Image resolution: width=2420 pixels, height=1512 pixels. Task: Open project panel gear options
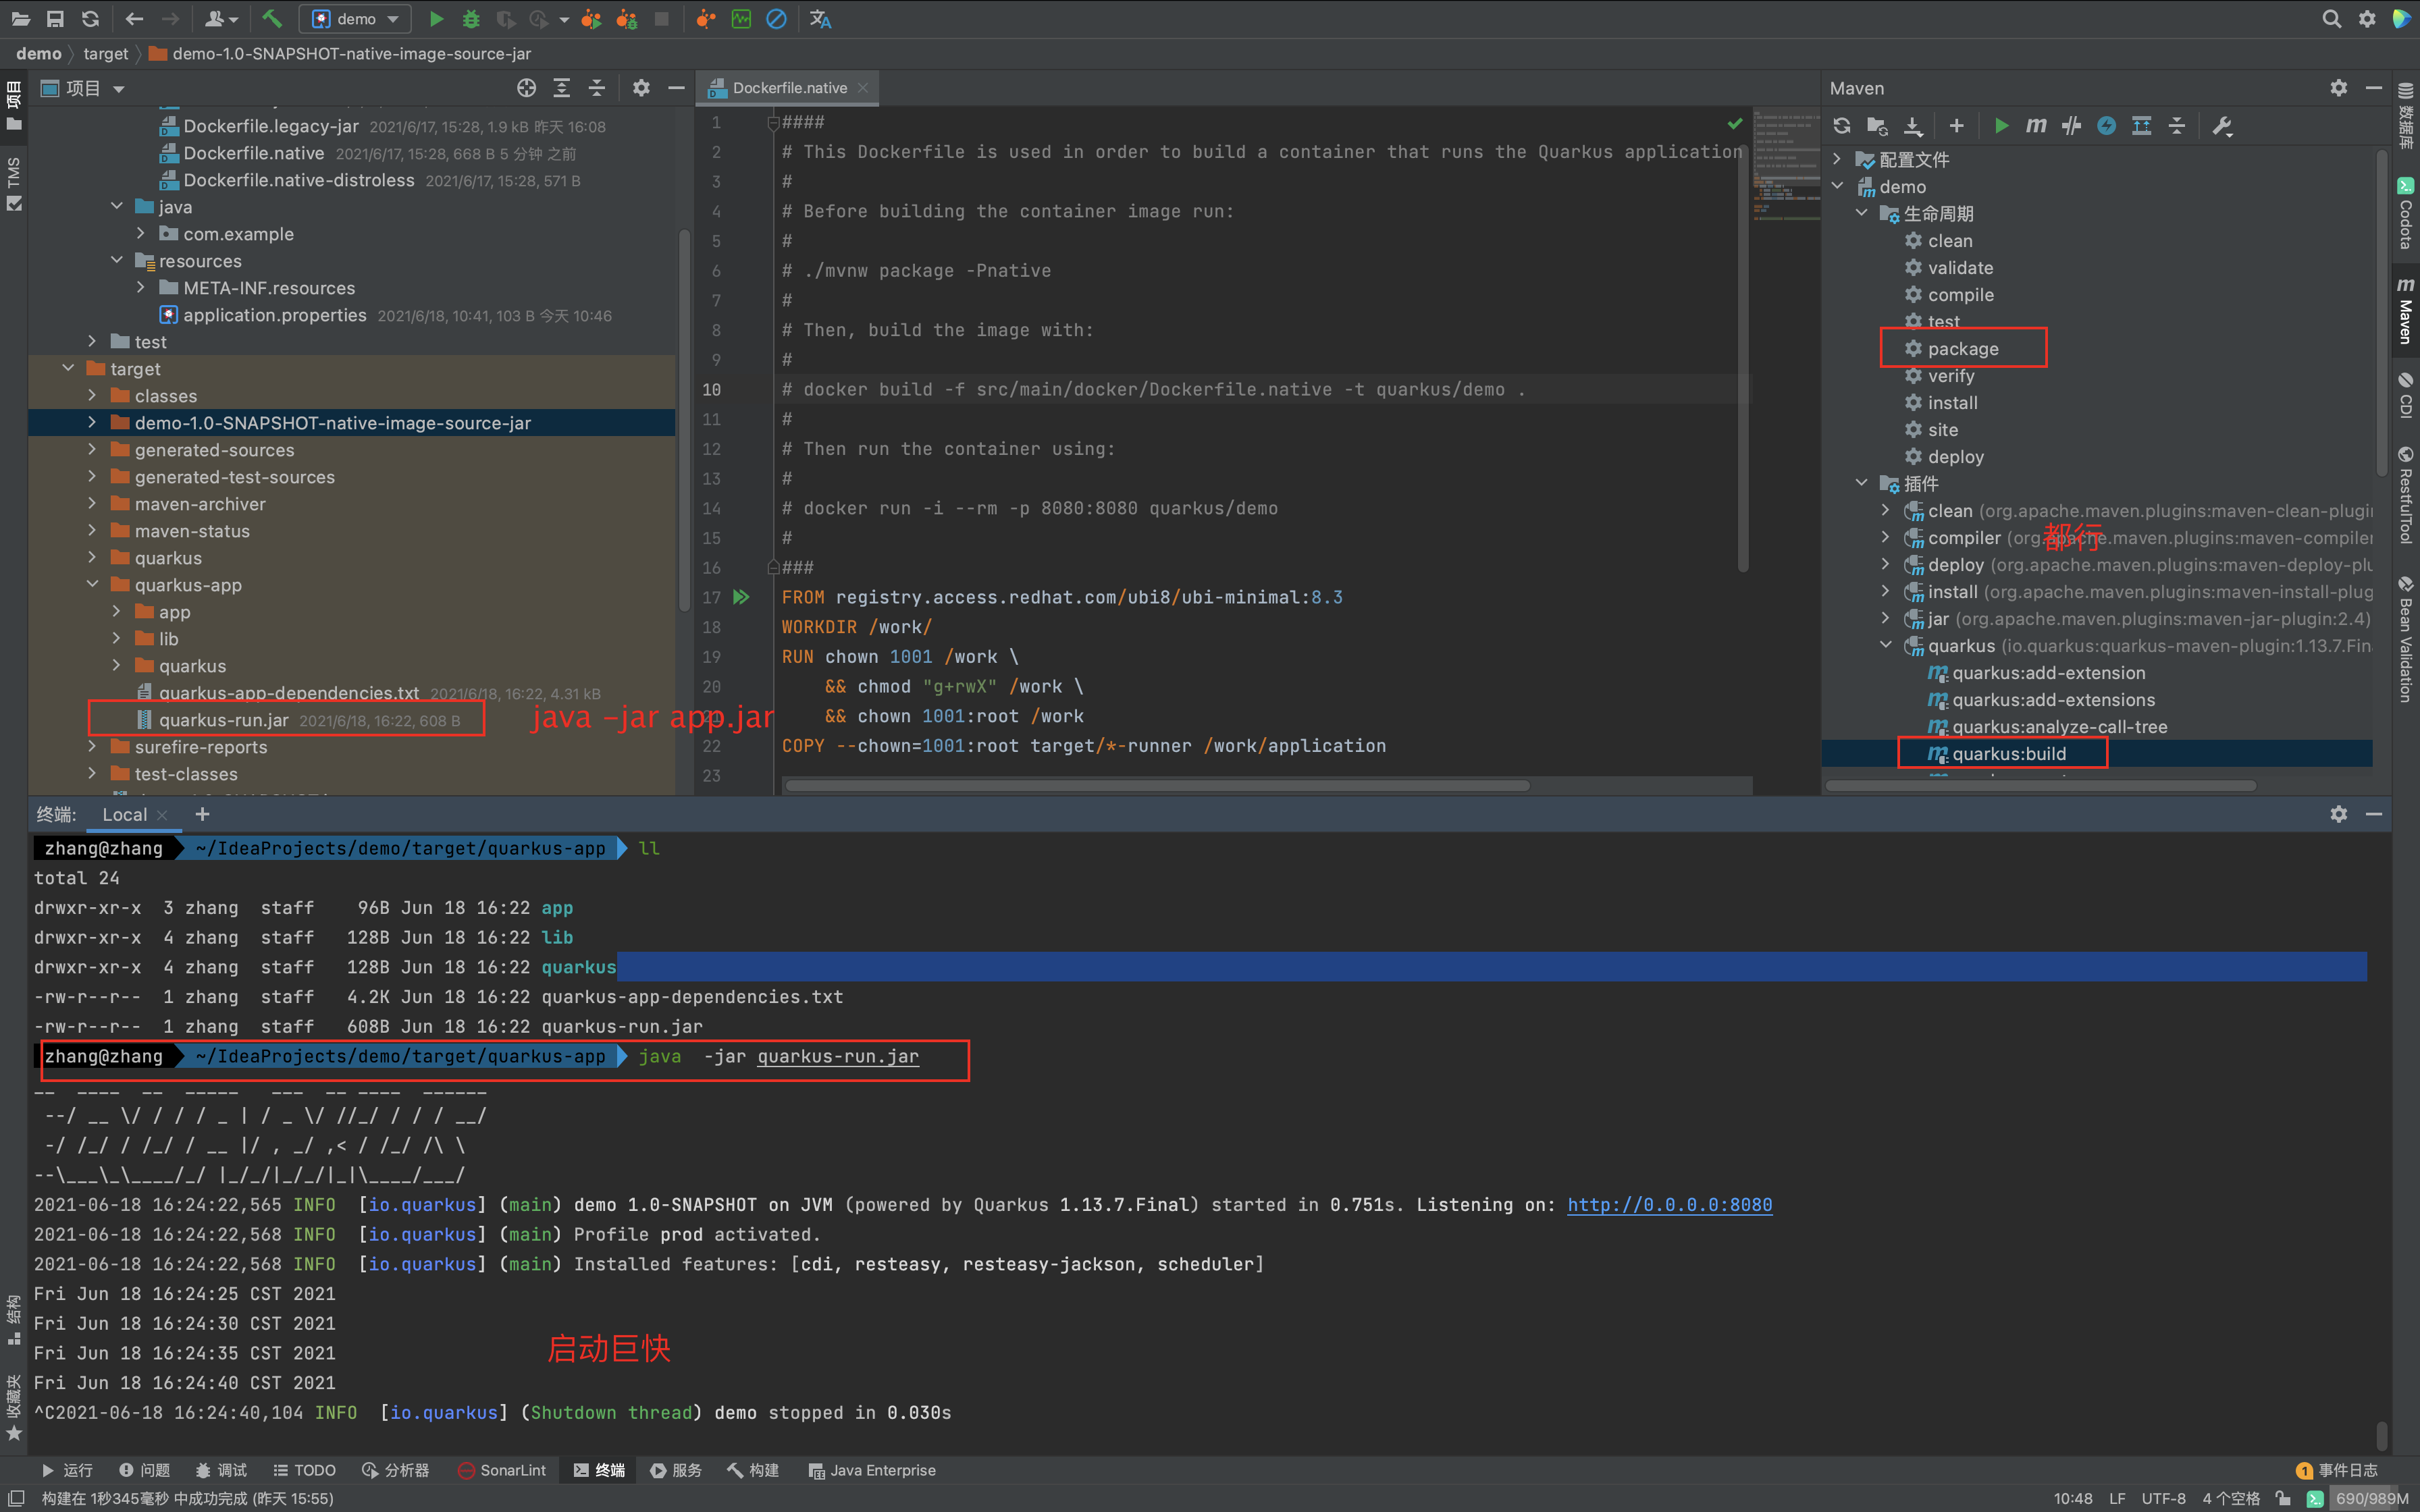tap(641, 88)
